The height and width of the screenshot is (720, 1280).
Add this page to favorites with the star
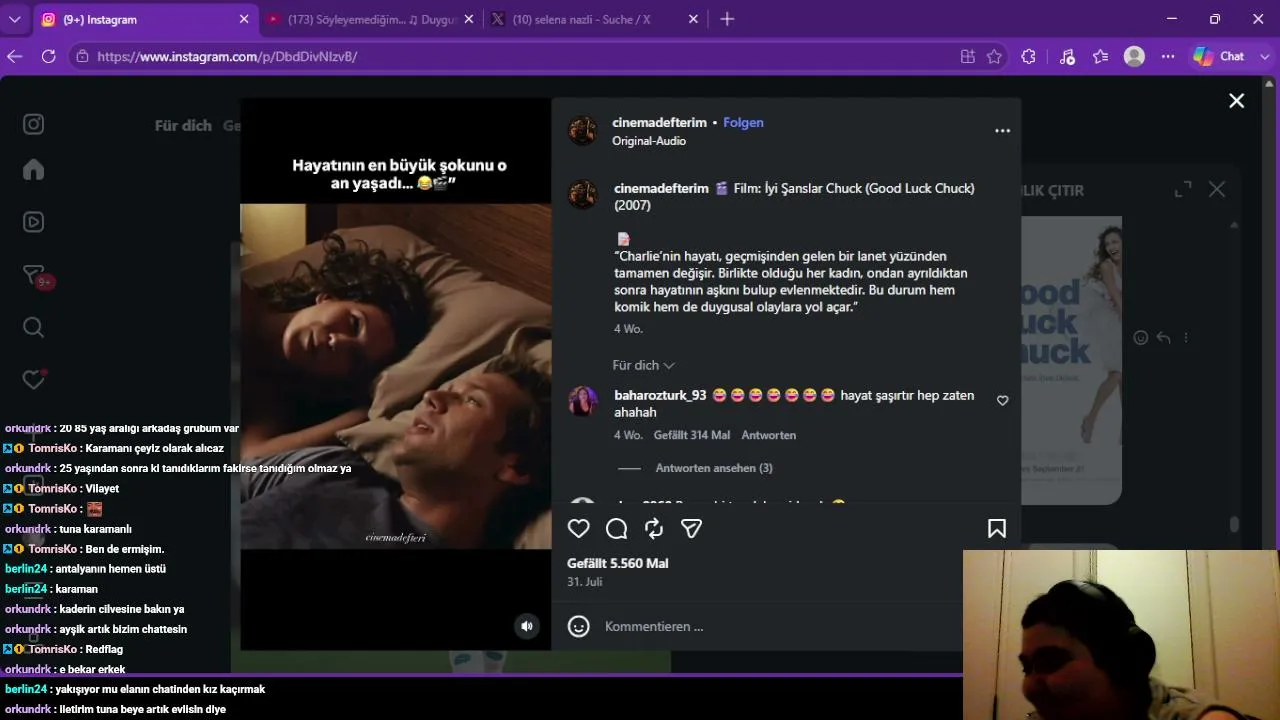(994, 57)
